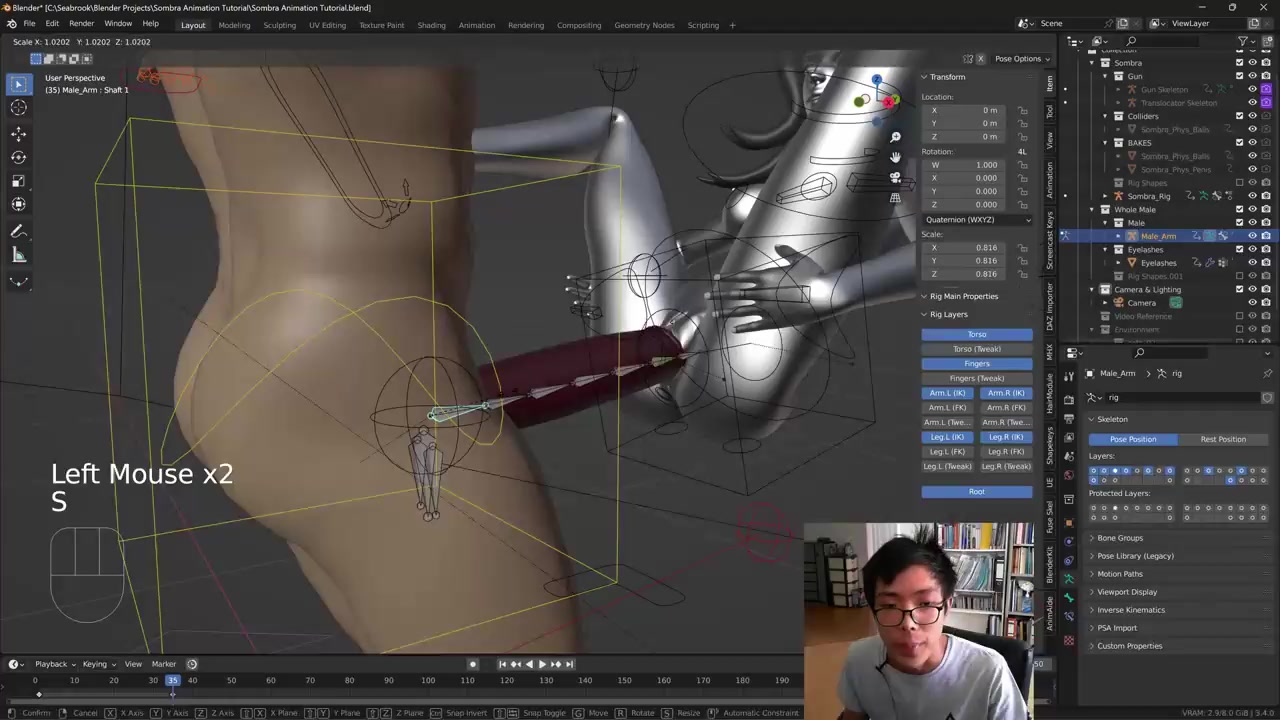Select the Measure ruler tool
This screenshot has height=720, width=1280.
pyautogui.click(x=18, y=256)
